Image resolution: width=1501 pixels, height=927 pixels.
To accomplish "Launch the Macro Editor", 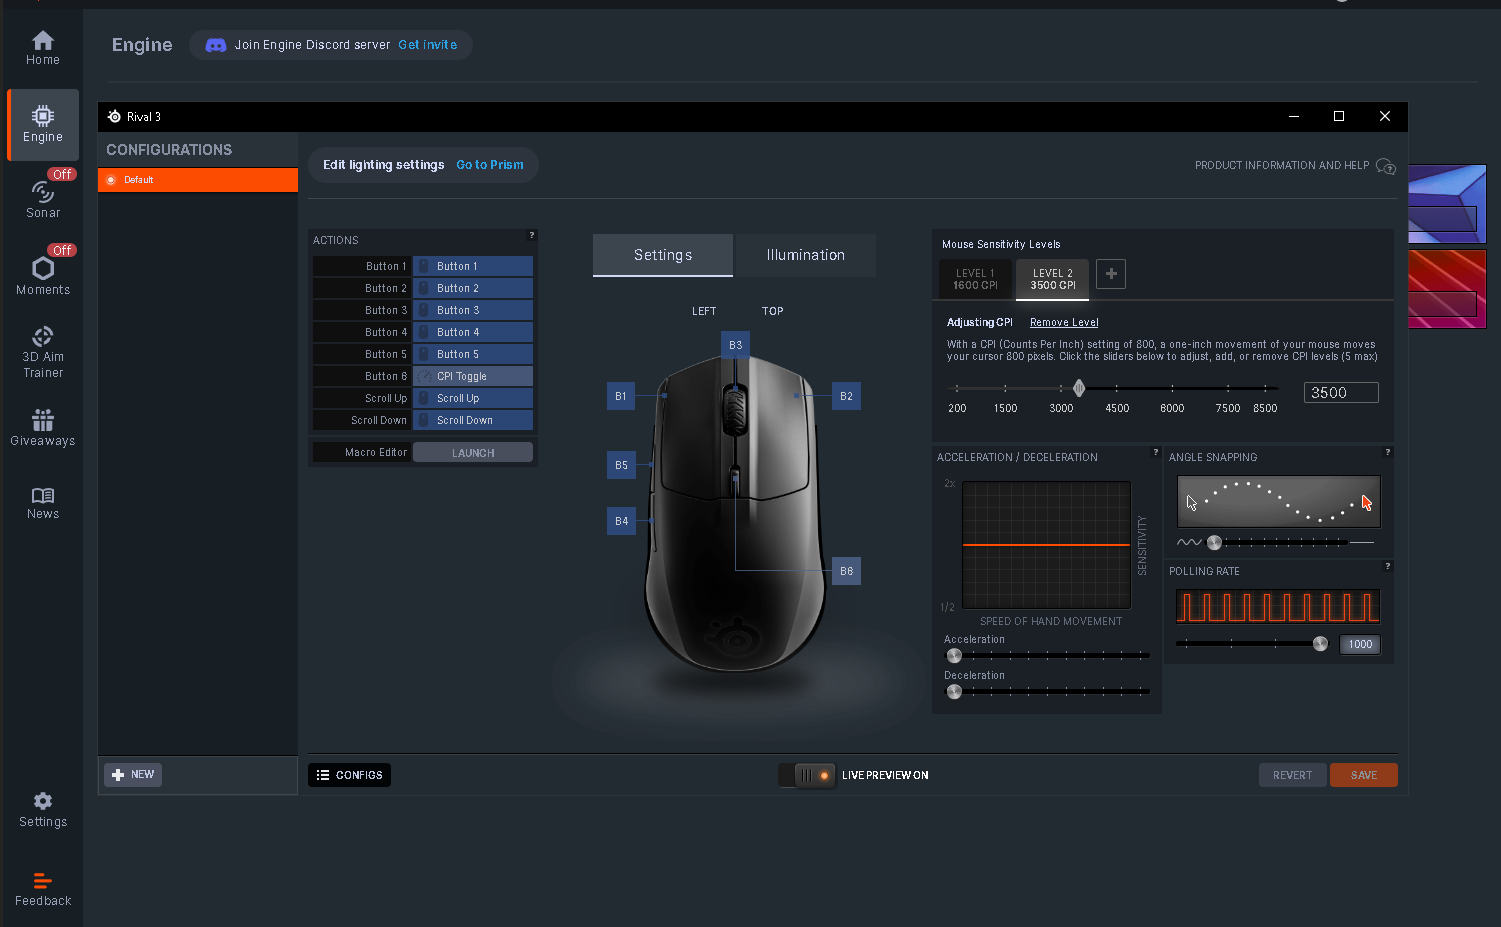I will (473, 453).
